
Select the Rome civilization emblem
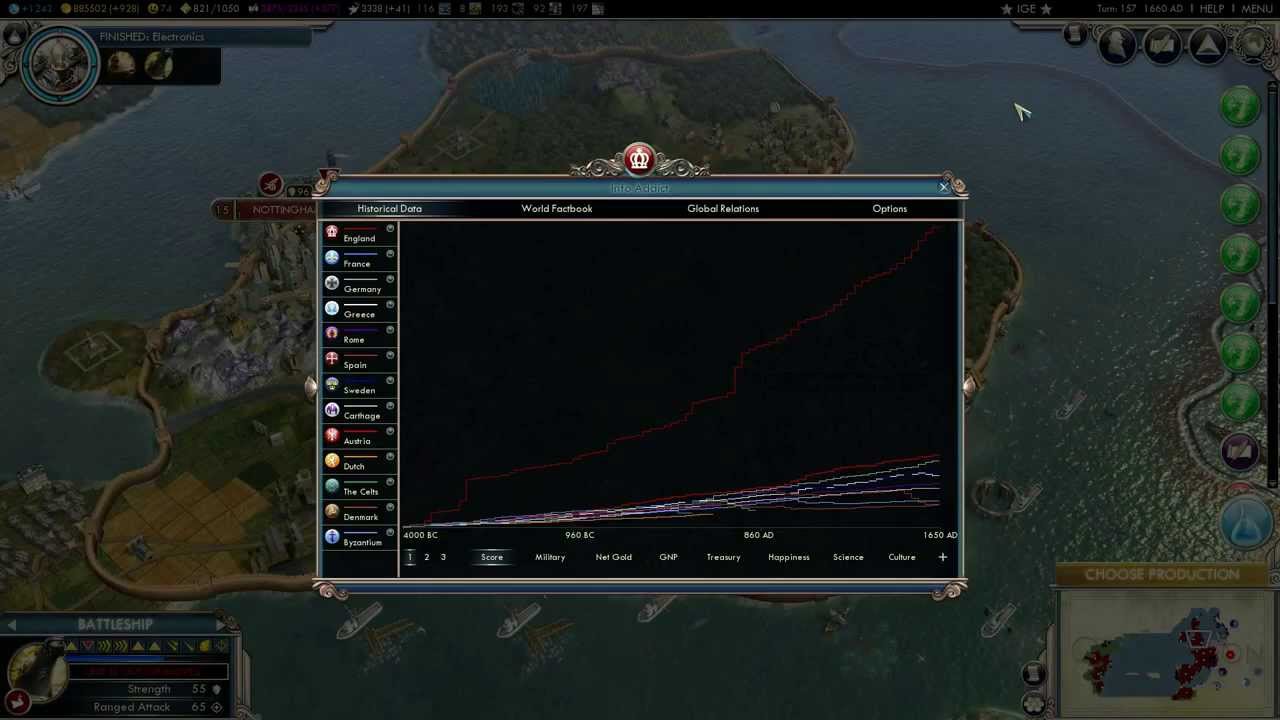pos(332,333)
